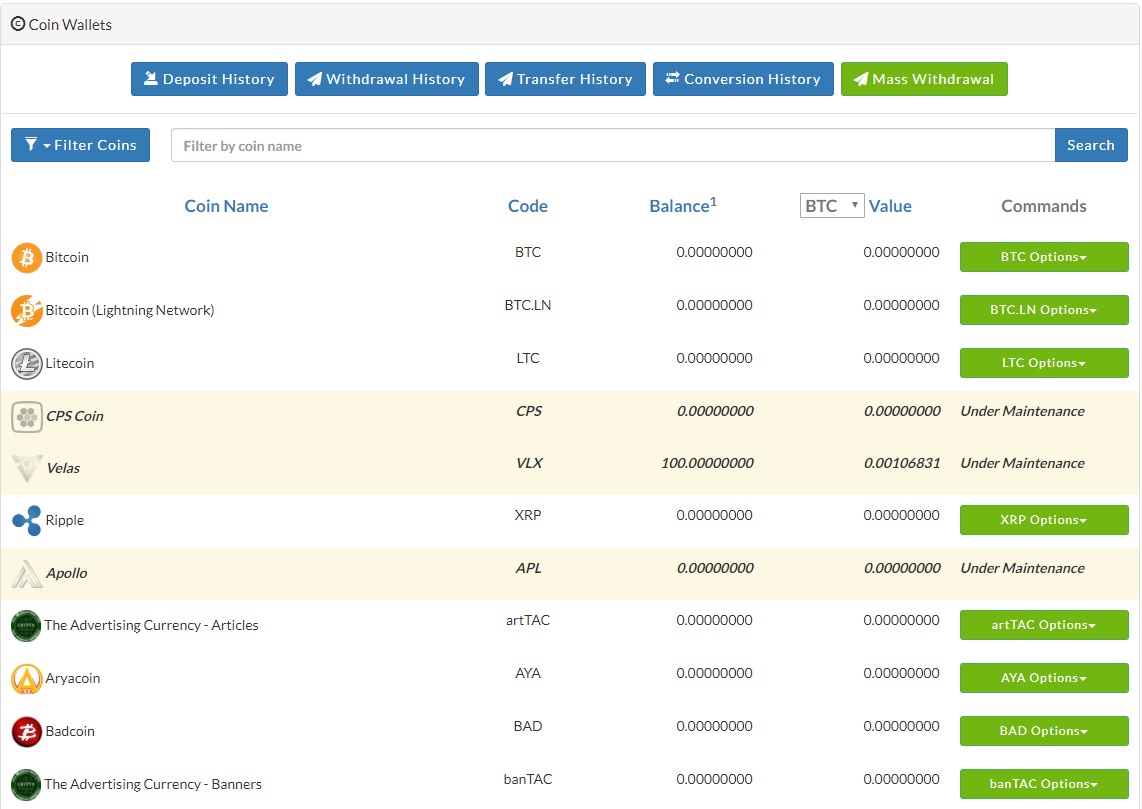
Task: Expand LTC Options menu
Action: [x=1044, y=363]
